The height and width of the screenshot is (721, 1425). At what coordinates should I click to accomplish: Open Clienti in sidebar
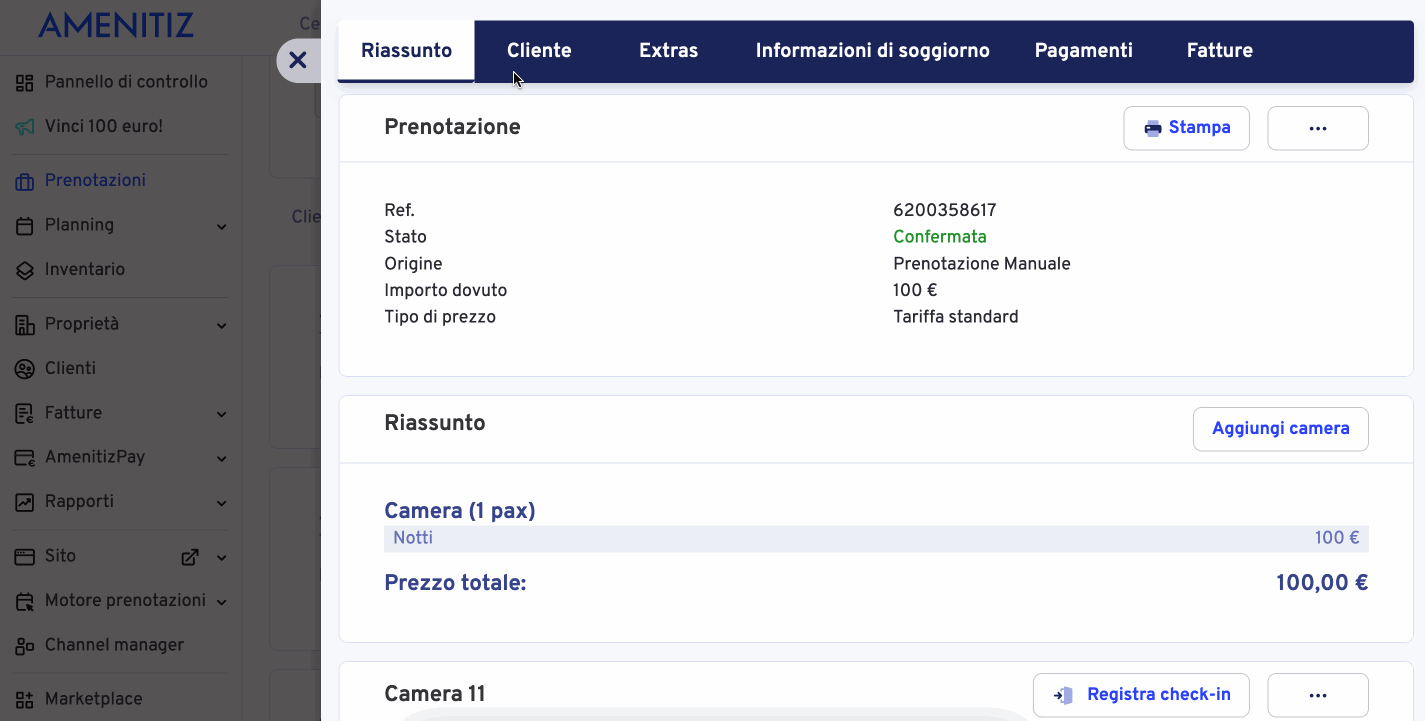pos(70,369)
